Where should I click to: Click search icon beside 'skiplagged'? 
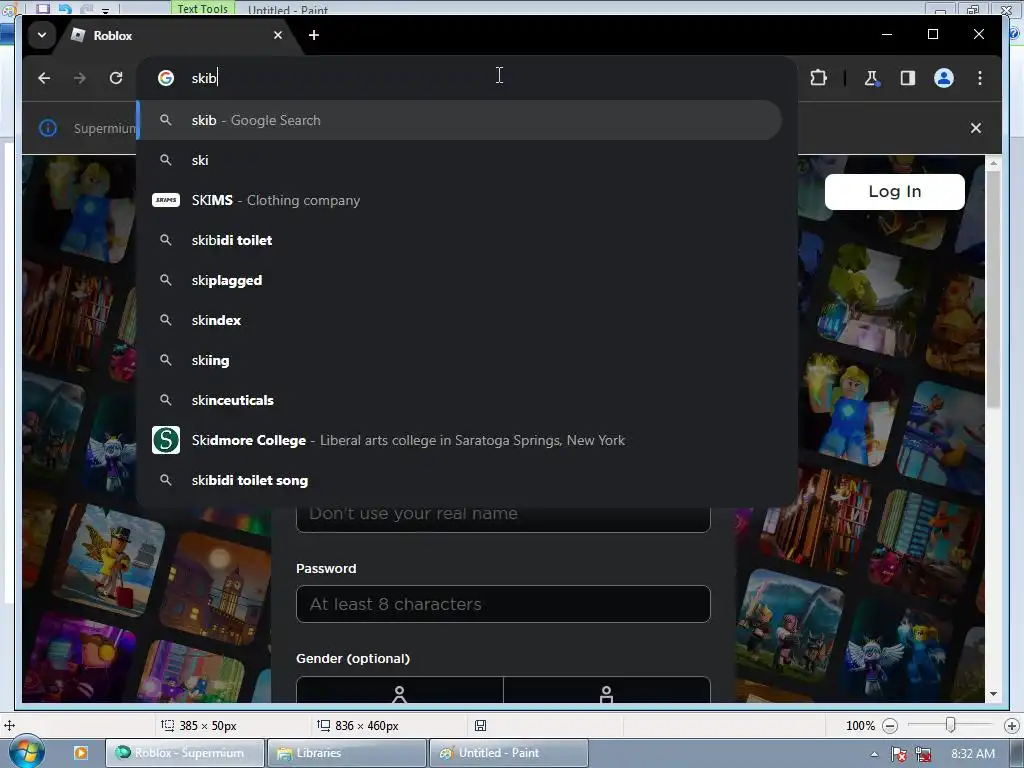click(x=166, y=280)
